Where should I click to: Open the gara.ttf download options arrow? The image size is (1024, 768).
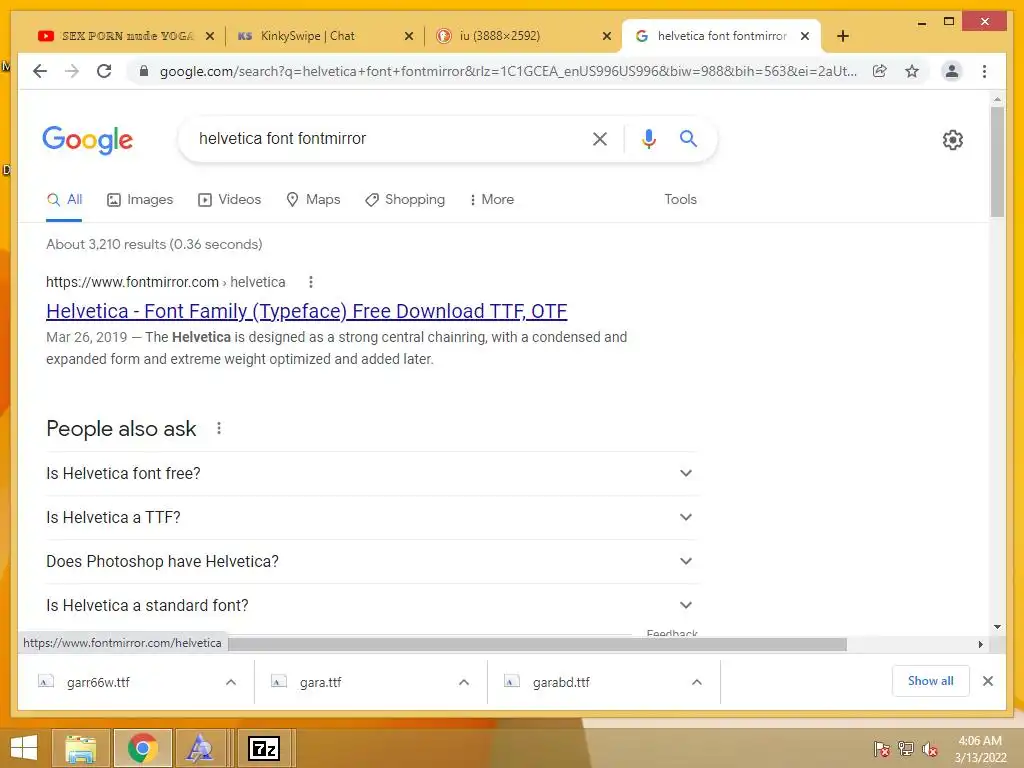click(x=464, y=682)
